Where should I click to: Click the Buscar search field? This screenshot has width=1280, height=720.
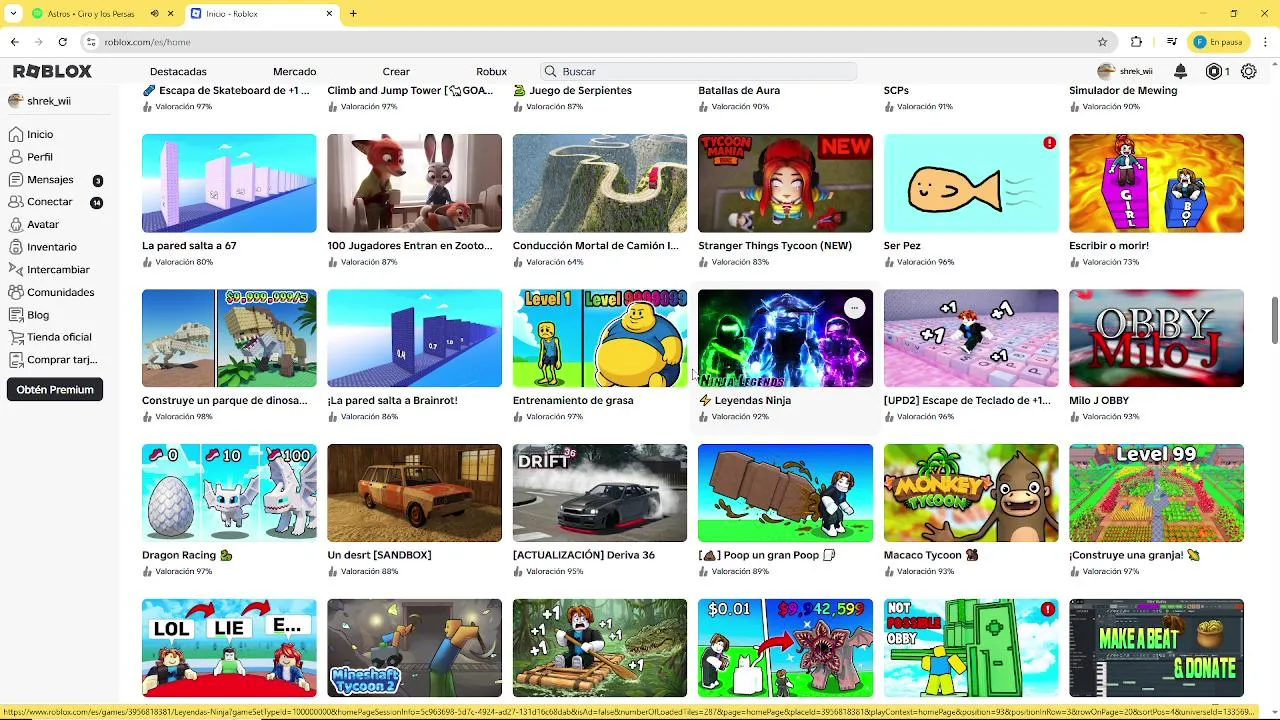coord(699,71)
